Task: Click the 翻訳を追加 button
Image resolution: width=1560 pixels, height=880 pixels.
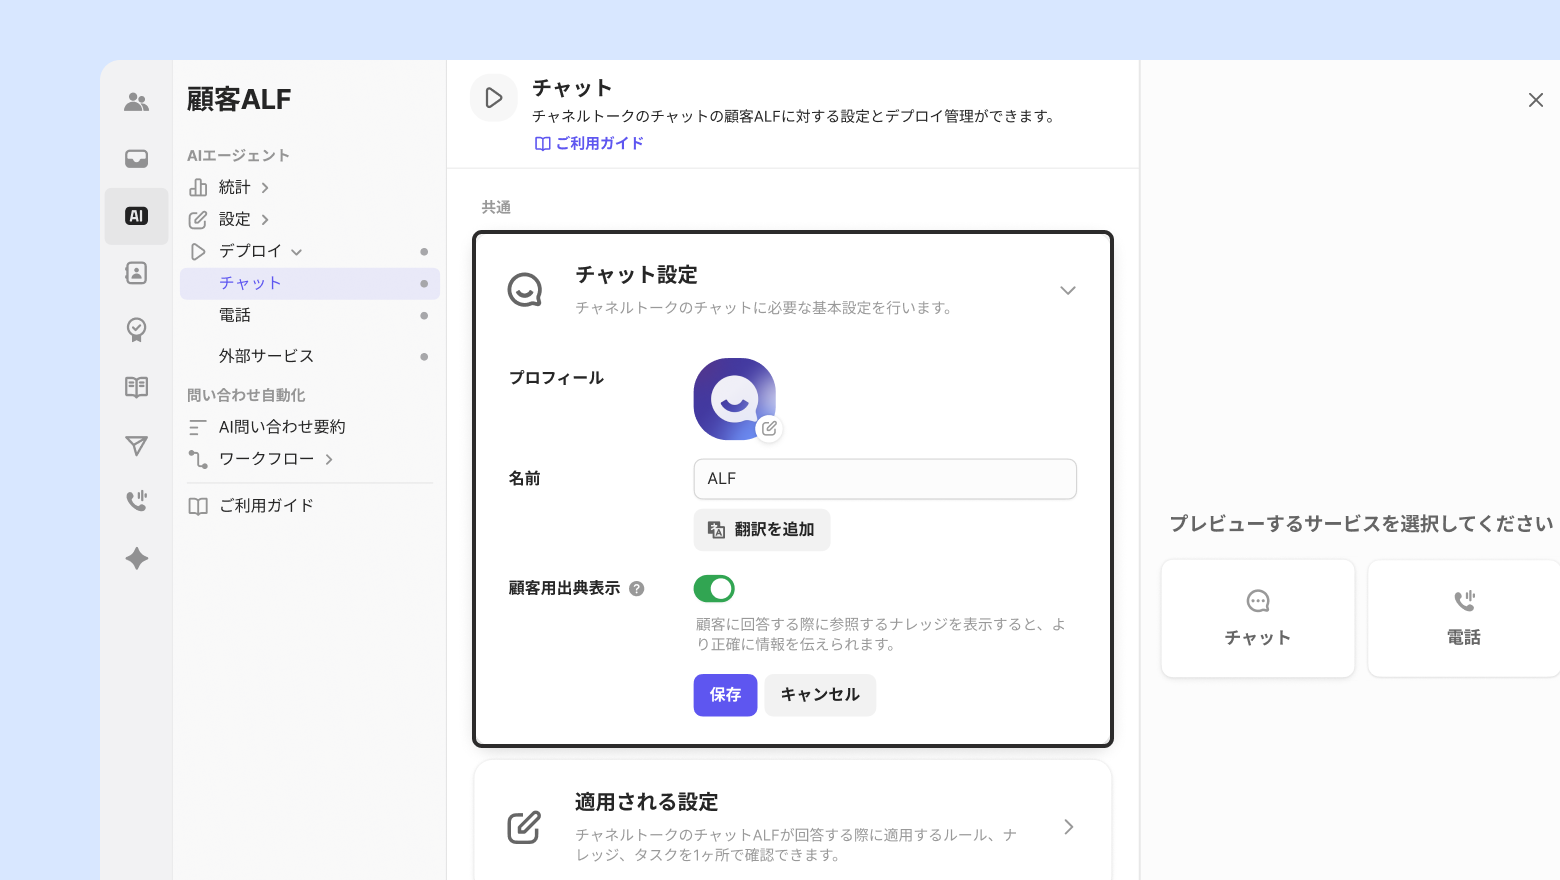Action: [x=762, y=530]
